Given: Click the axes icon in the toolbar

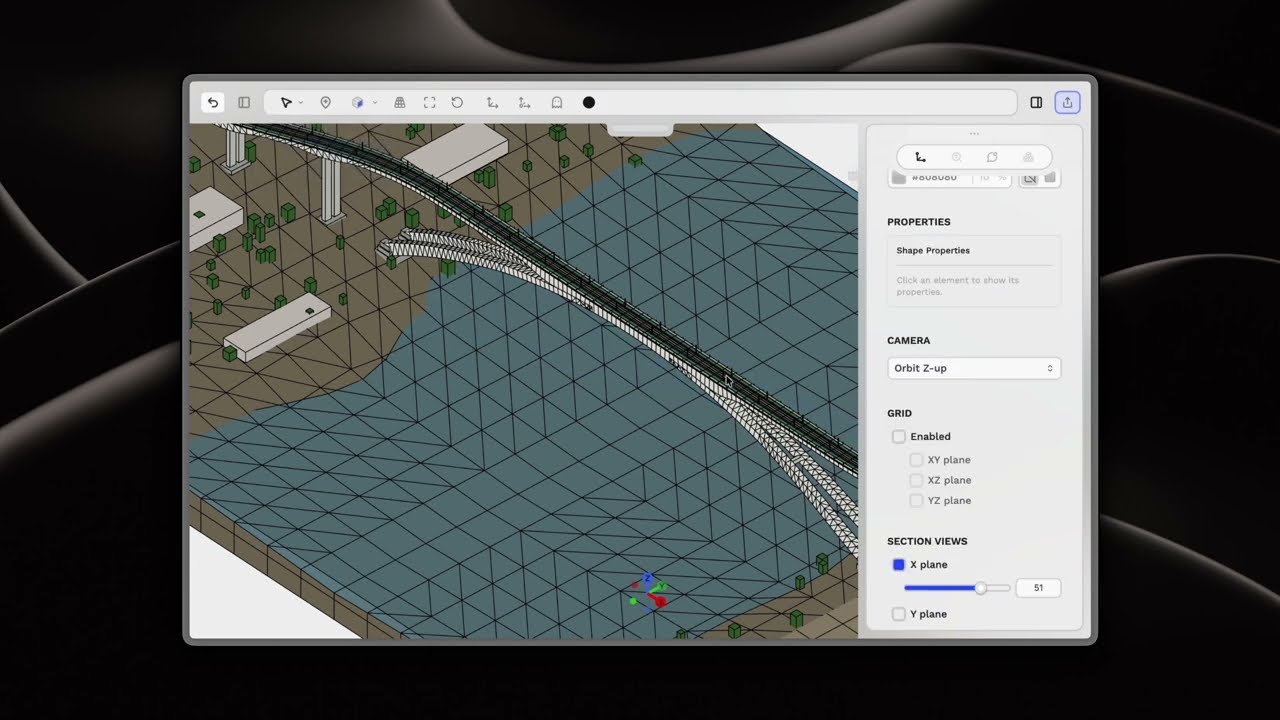Looking at the screenshot, I should point(492,102).
